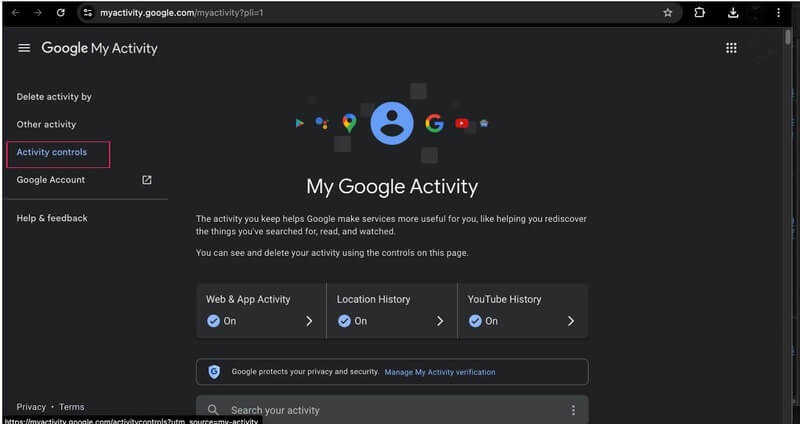Open the Privacy link

coord(31,407)
